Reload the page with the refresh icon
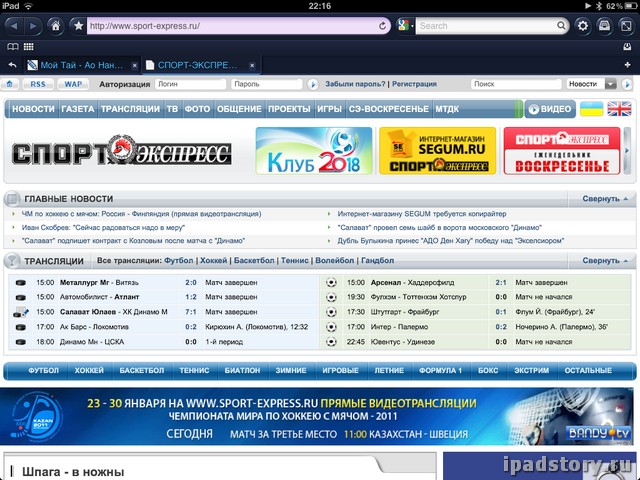 pos(382,26)
